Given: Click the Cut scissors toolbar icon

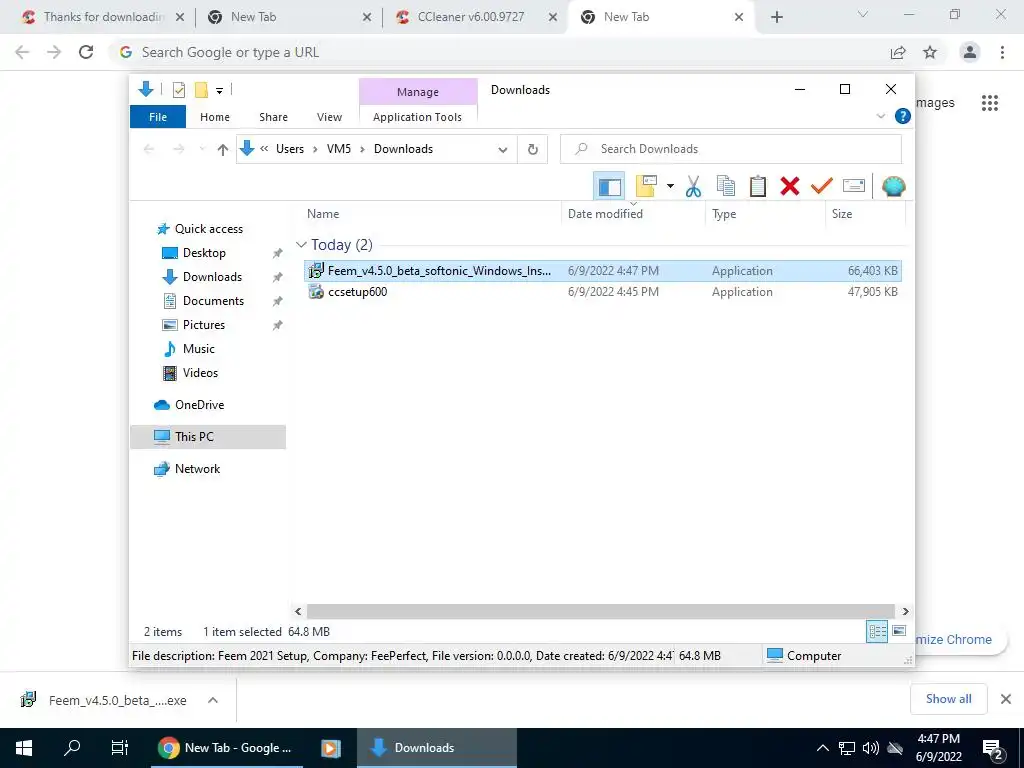Looking at the screenshot, I should pyautogui.click(x=693, y=186).
